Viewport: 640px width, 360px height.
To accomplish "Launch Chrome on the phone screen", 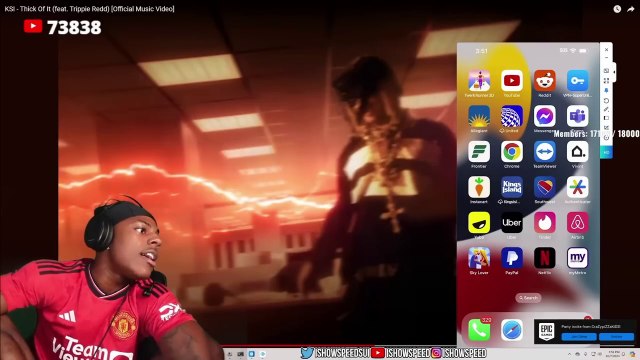I will (x=512, y=151).
